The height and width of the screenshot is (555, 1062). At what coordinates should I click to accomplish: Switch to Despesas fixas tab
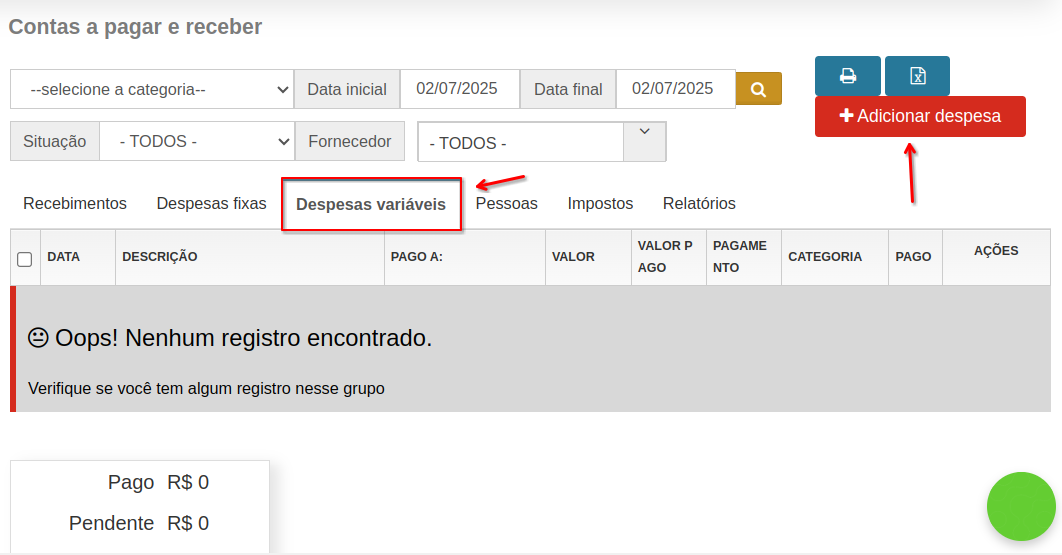(x=211, y=203)
